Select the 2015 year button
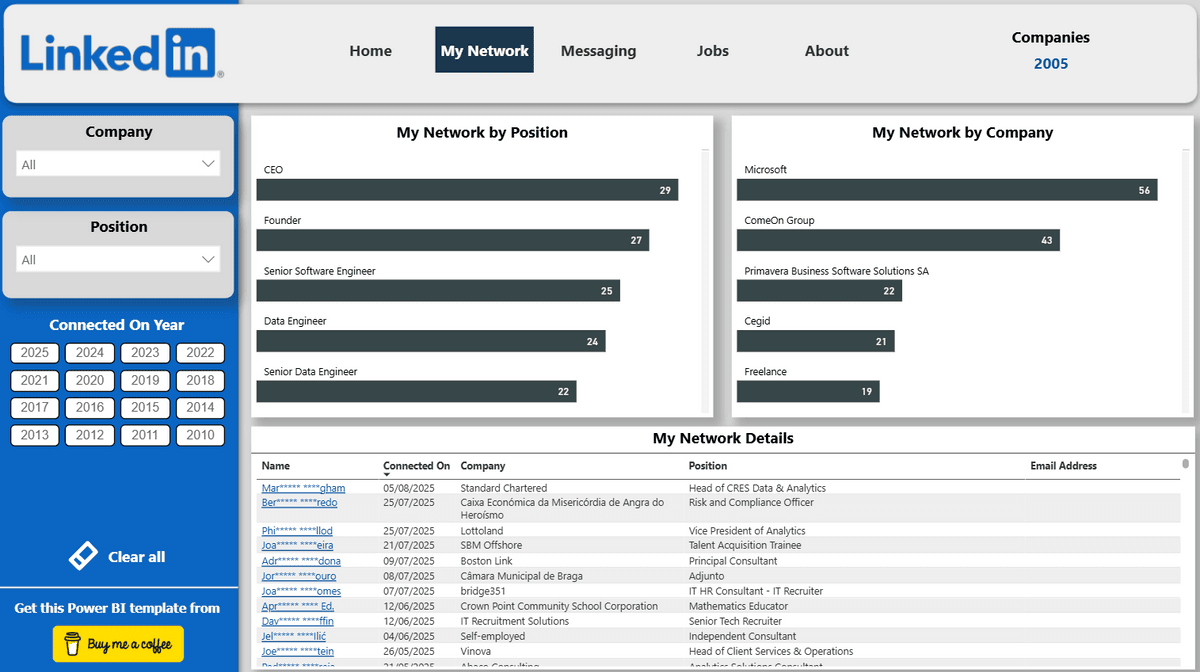Screen dimensions: 1200x672 click(145, 407)
